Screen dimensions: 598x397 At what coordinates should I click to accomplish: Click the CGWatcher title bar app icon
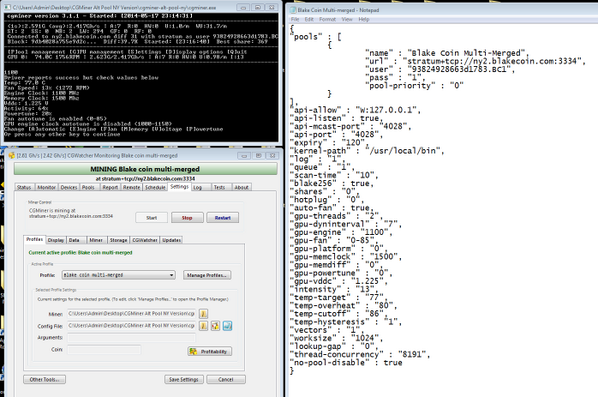(11, 156)
